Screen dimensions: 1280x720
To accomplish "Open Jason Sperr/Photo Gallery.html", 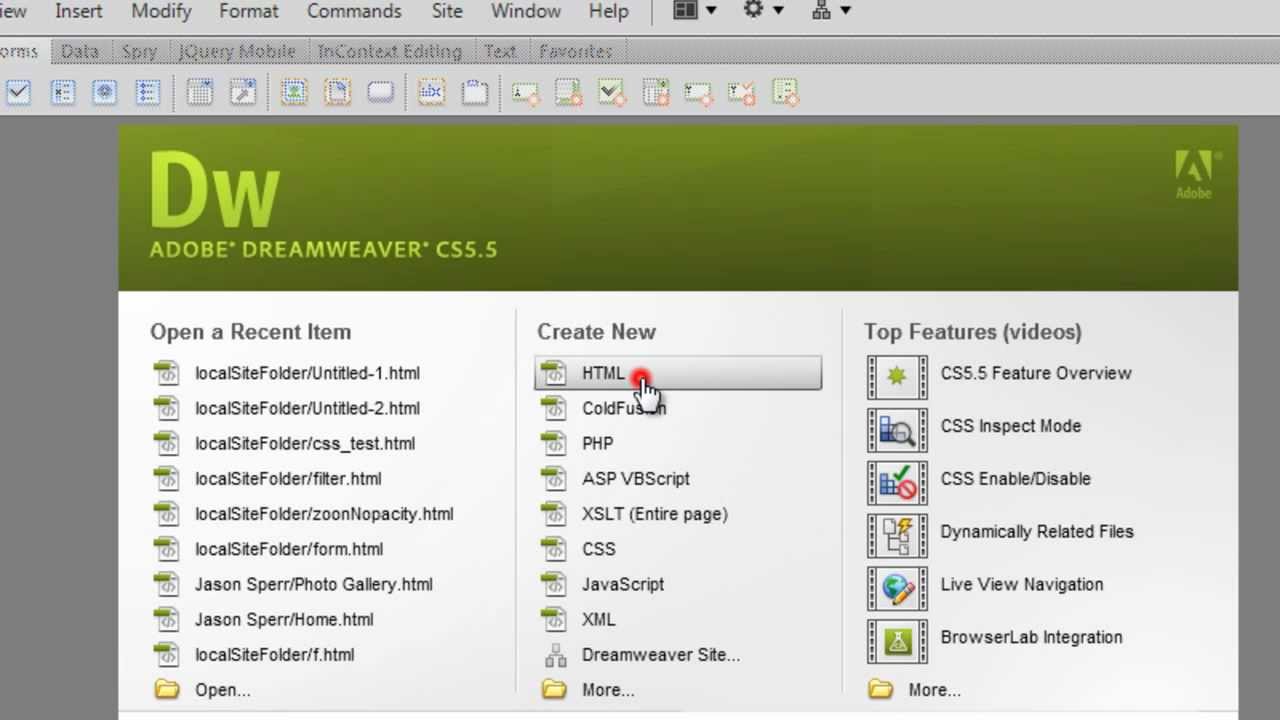I will 314,584.
